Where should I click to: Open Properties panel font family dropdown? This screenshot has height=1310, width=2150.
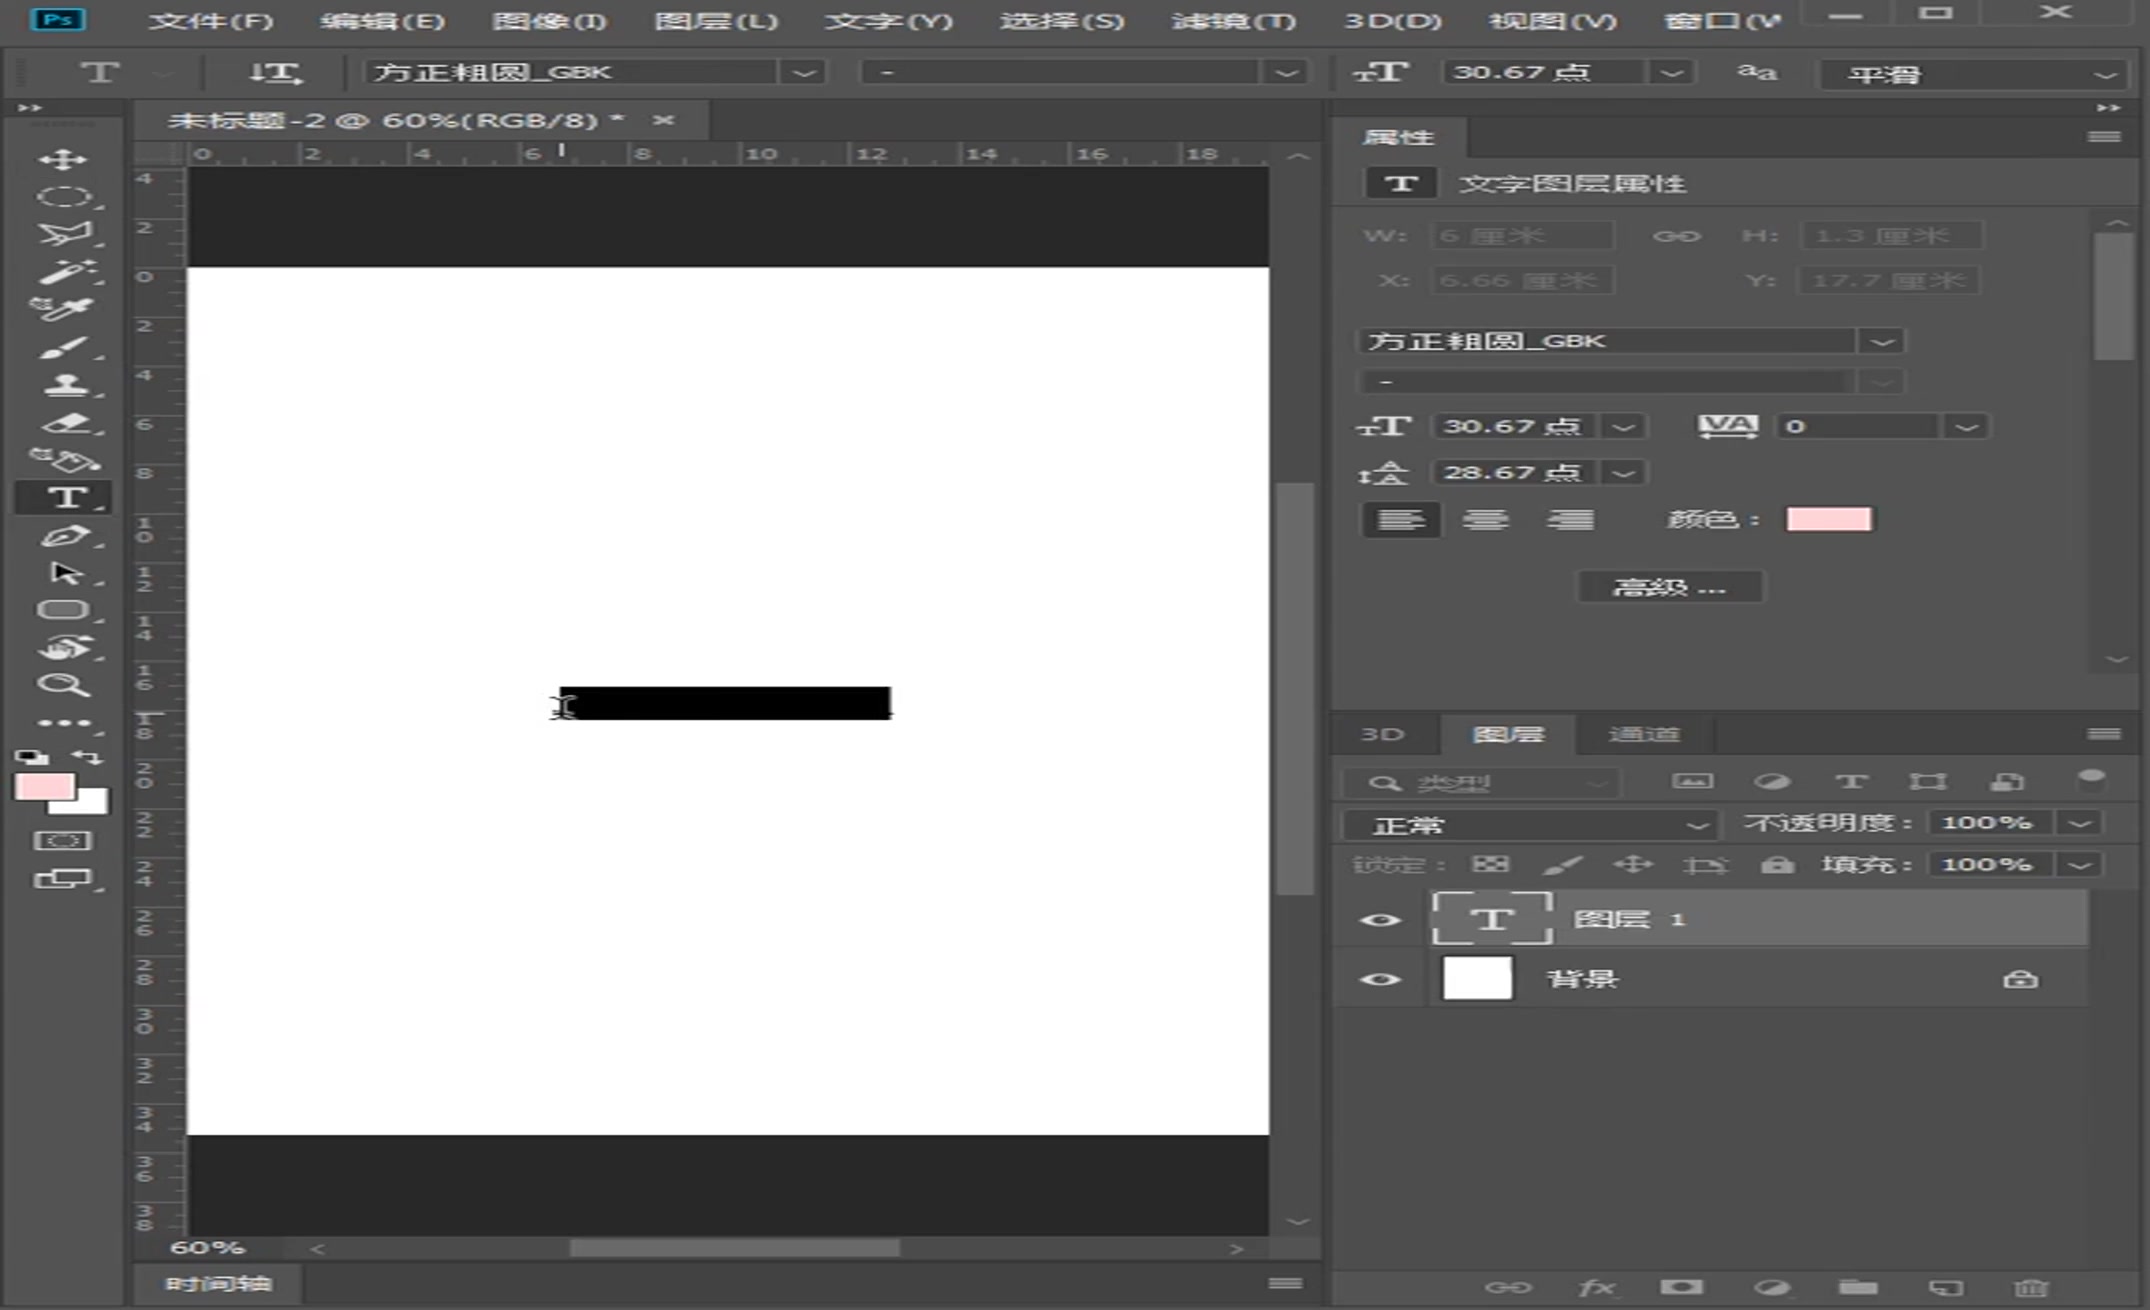[1882, 342]
